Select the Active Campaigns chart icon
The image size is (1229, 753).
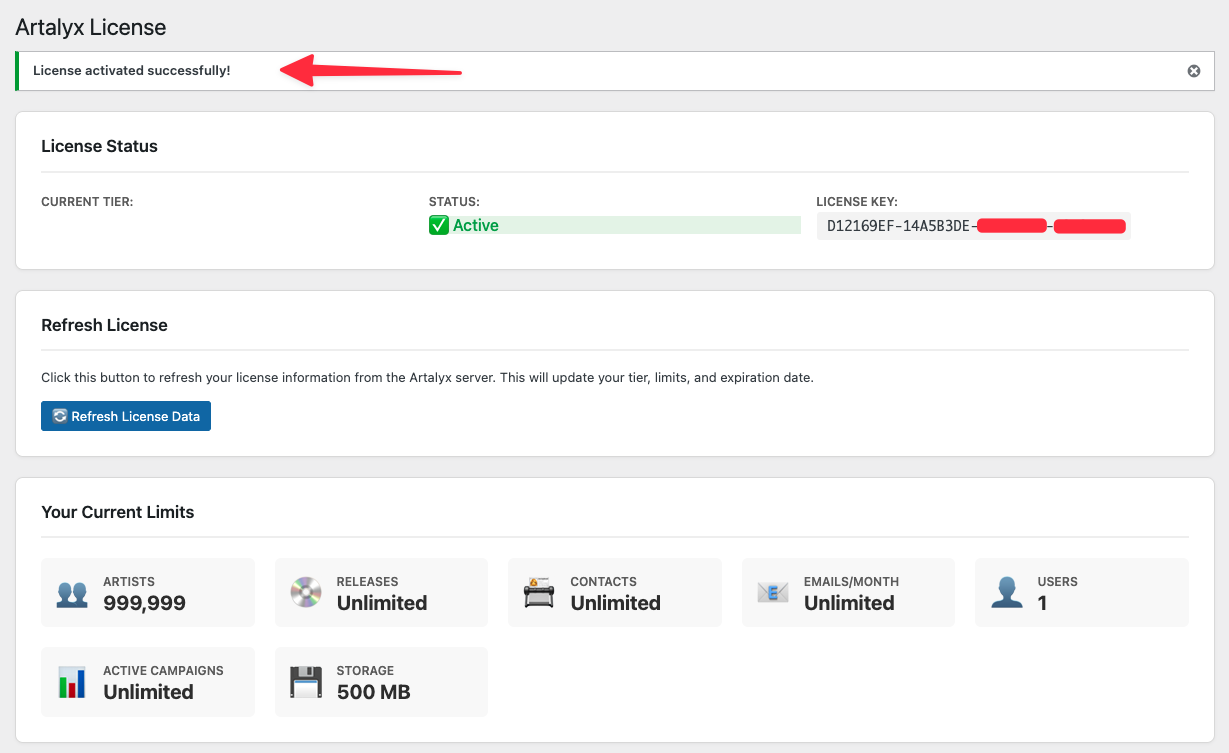(70, 681)
